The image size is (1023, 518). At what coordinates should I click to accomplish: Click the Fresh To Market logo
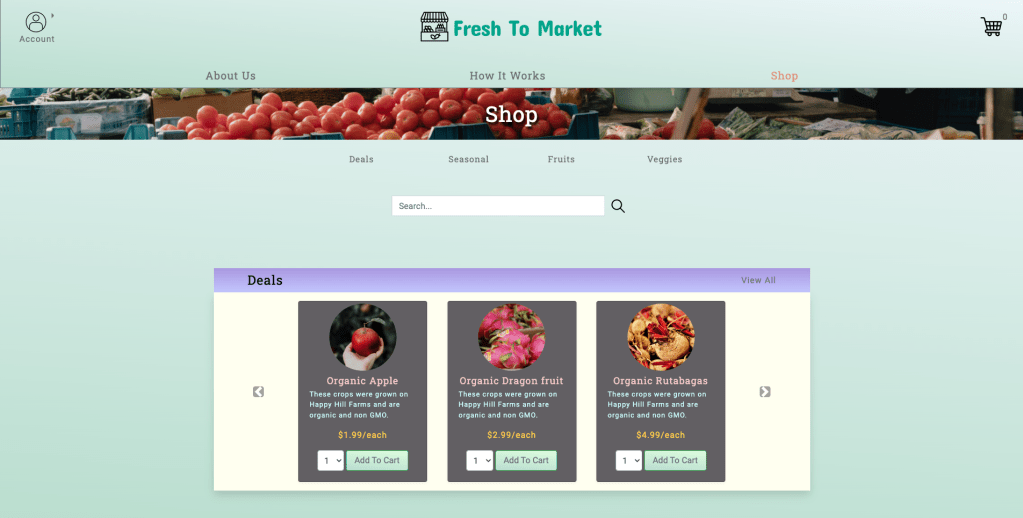pyautogui.click(x=511, y=27)
